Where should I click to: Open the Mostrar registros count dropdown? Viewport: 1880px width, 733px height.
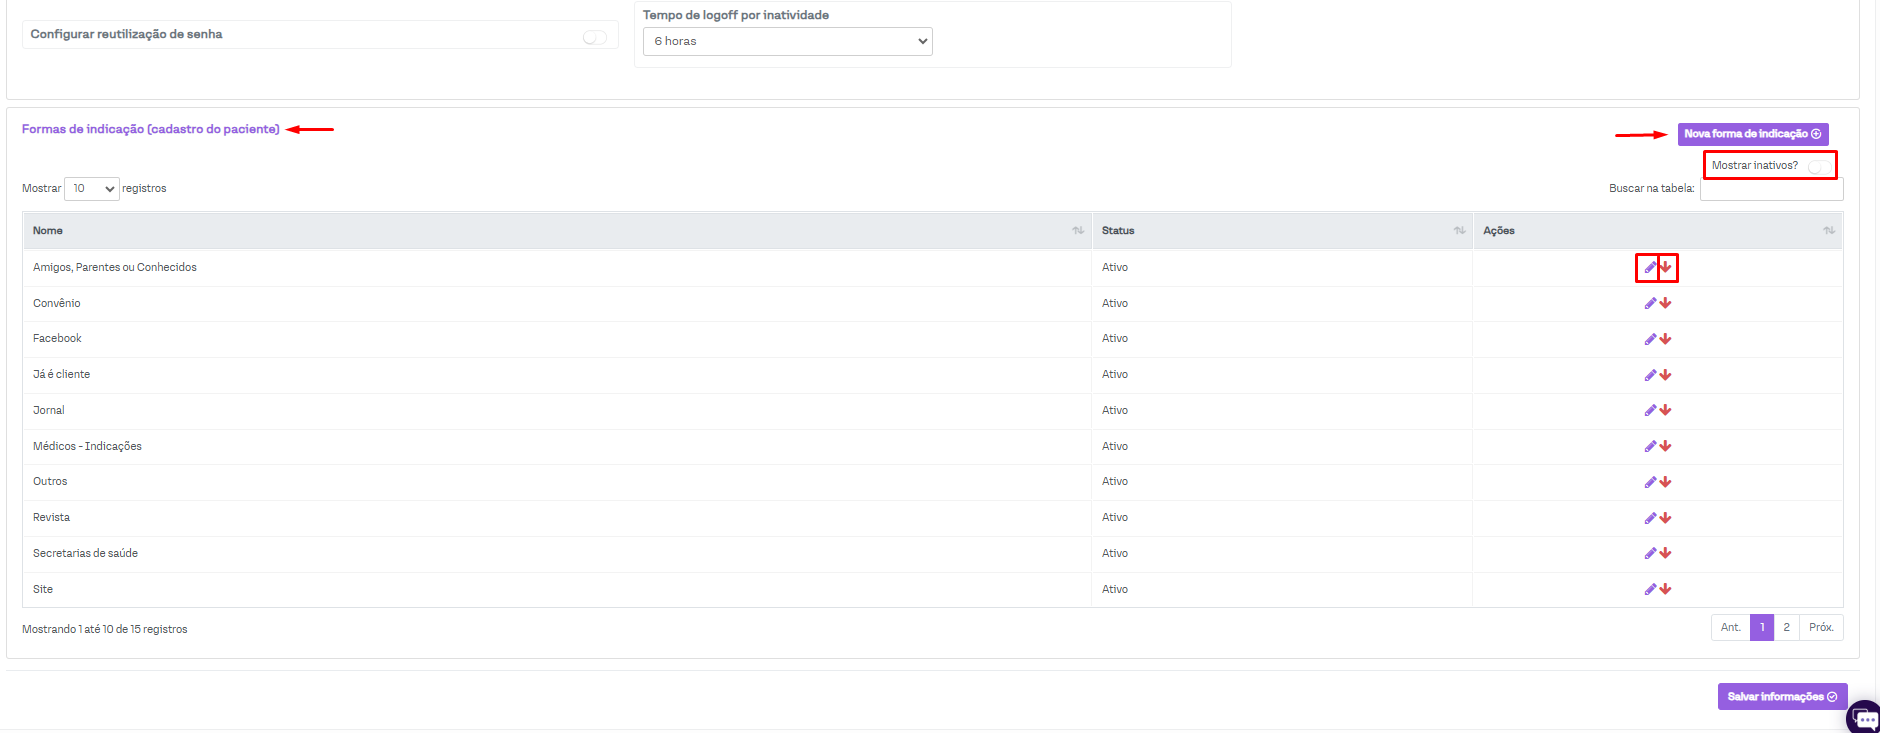click(92, 189)
